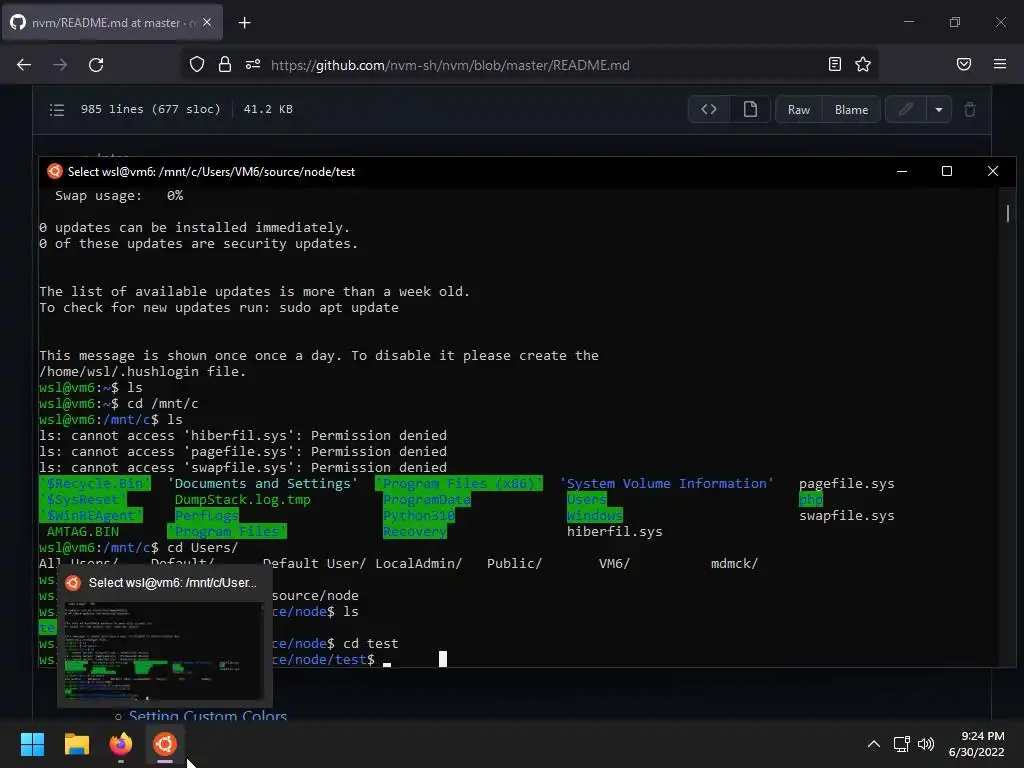Minimize the Firefox browser window
Screen dimensions: 1024x768
coord(908,22)
